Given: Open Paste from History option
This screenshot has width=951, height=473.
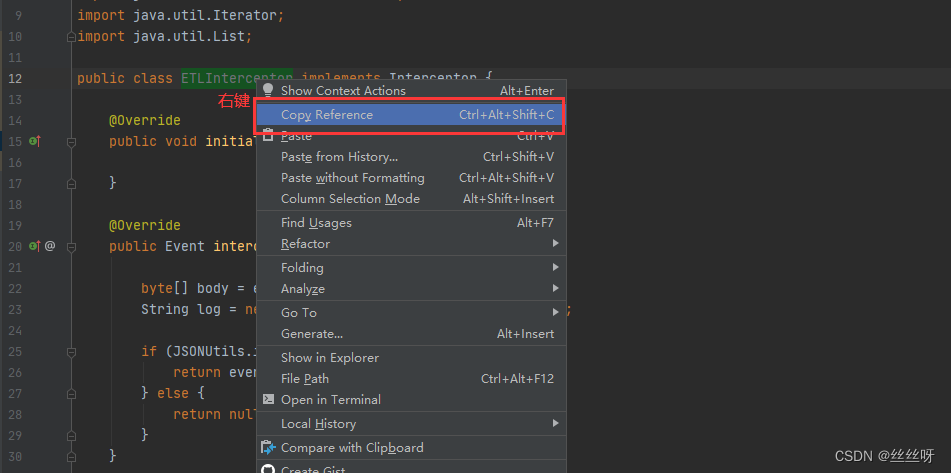Looking at the screenshot, I should coord(411,157).
